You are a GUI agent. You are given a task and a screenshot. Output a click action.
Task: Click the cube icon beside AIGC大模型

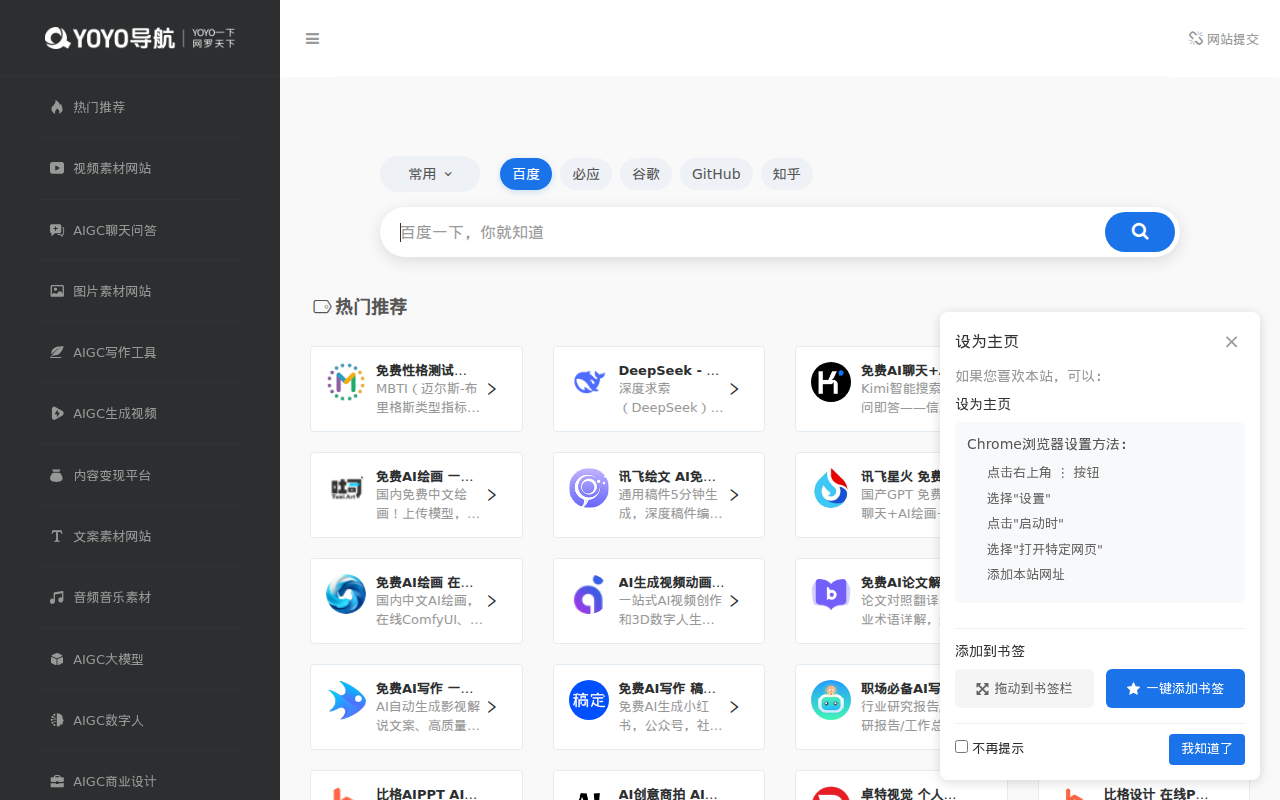[57, 659]
